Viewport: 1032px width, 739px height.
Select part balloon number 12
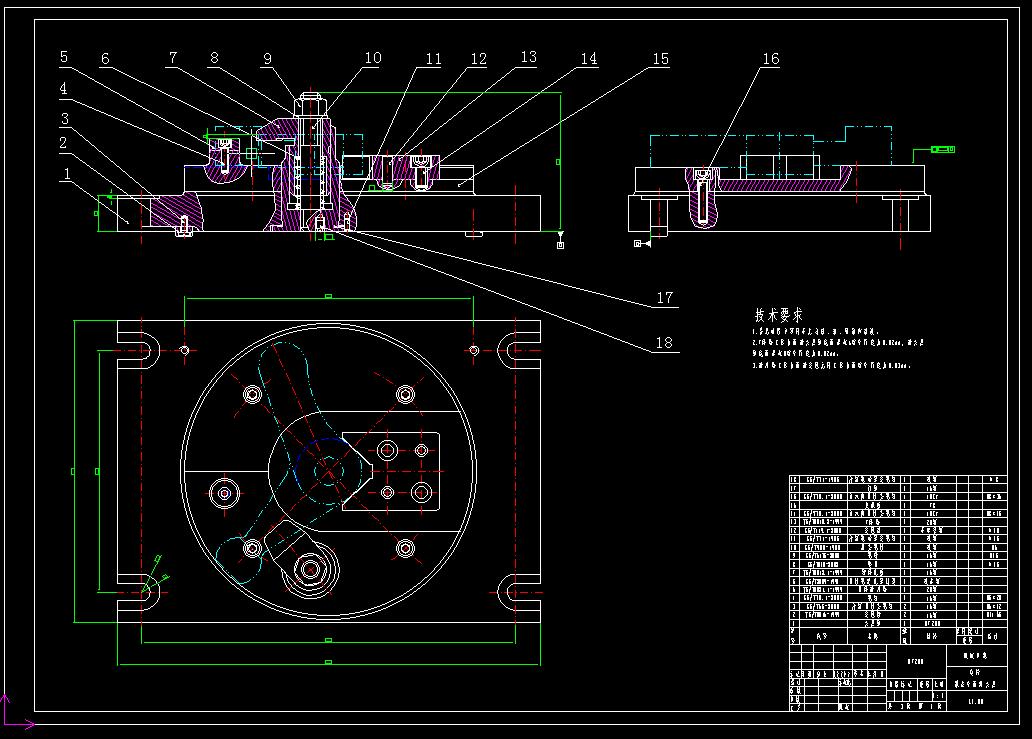(478, 59)
